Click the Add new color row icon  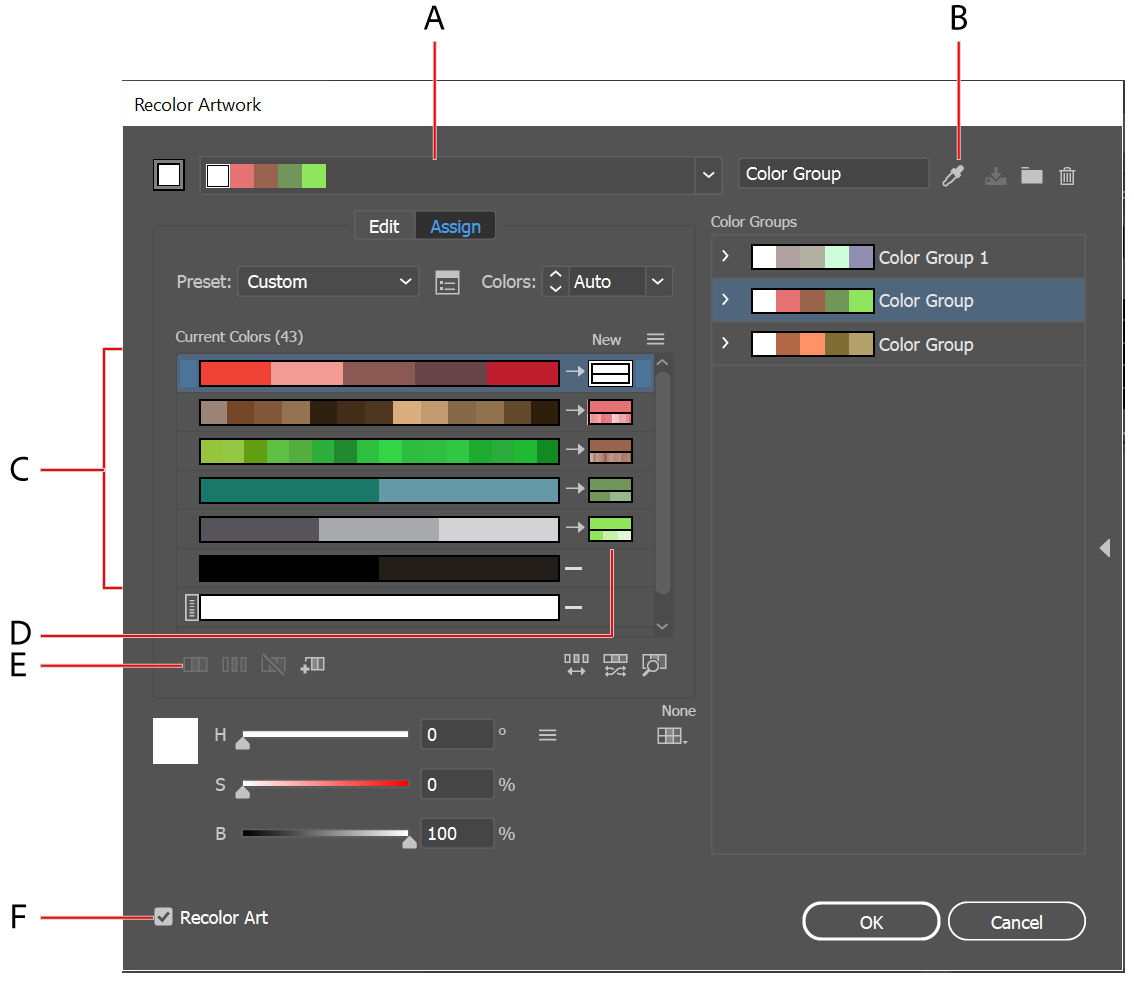(313, 663)
